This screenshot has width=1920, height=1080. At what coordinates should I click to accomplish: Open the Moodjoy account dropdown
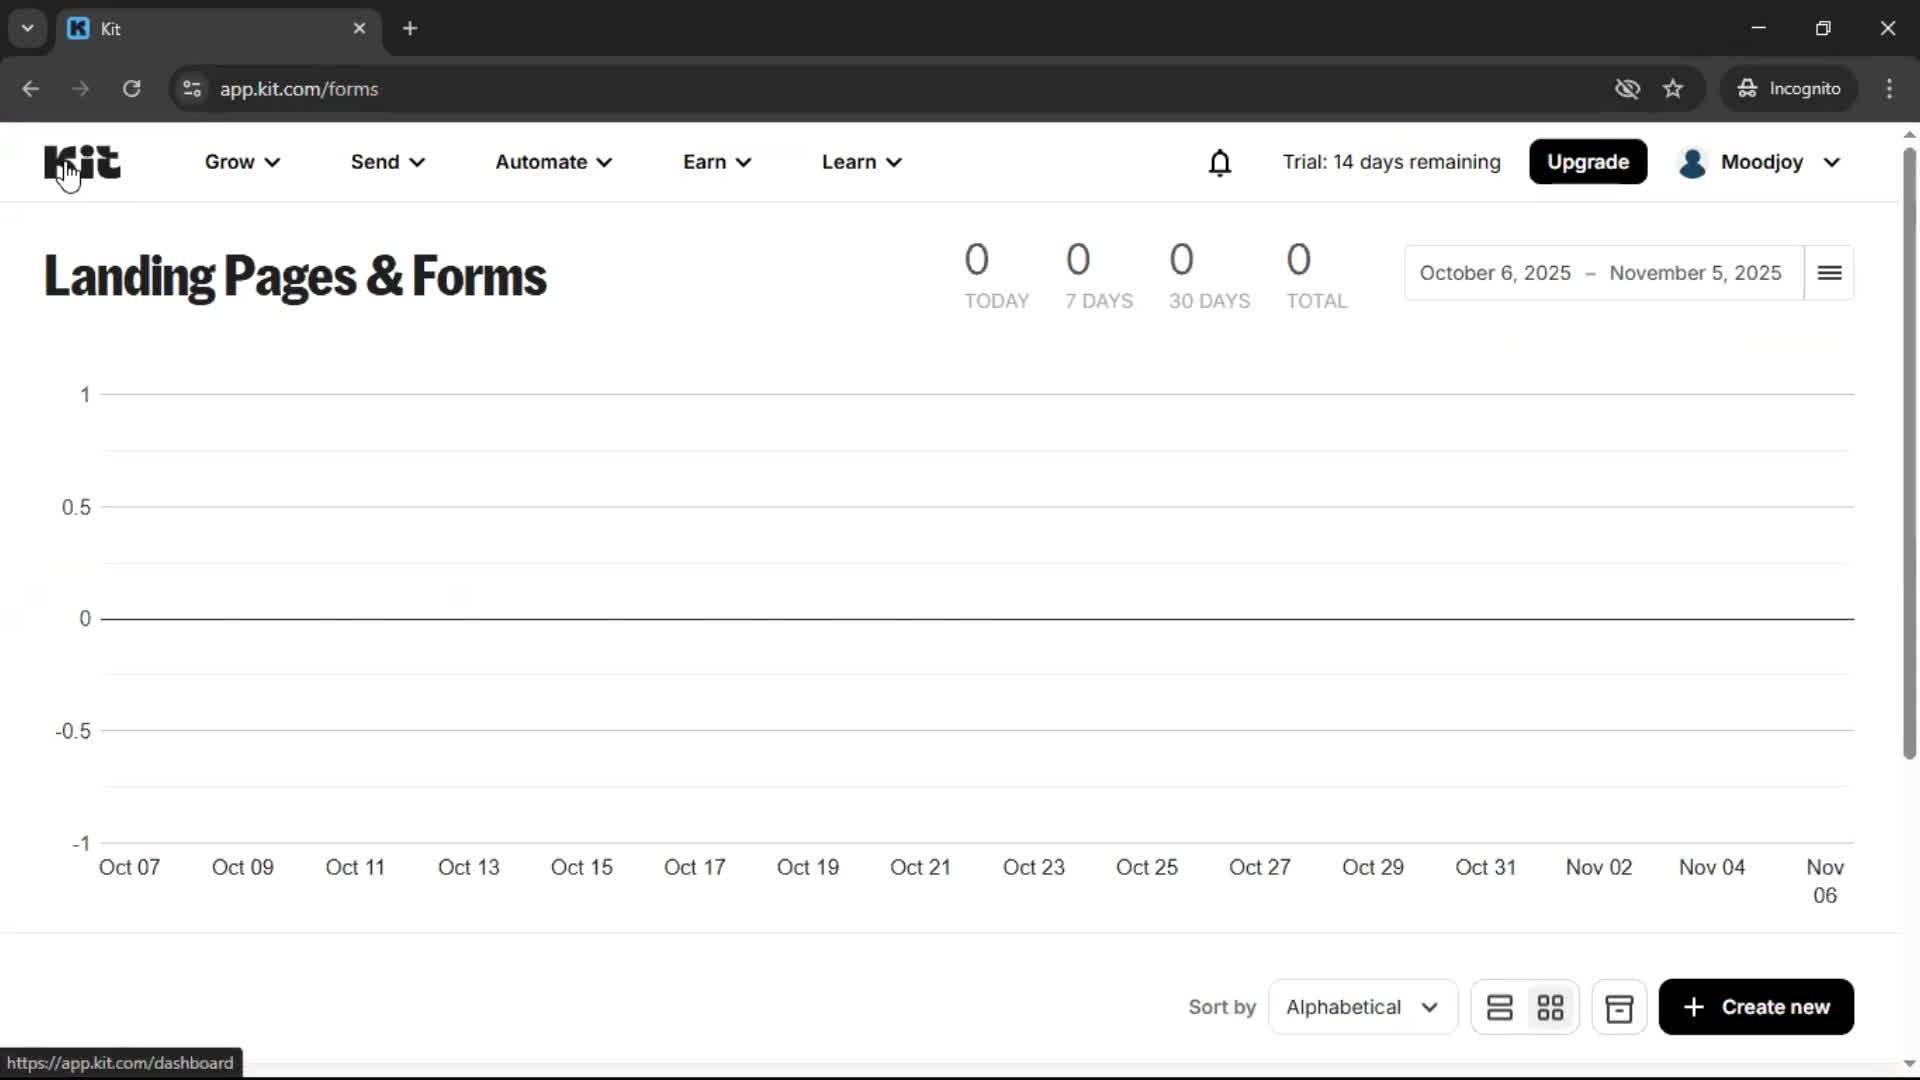pos(1760,162)
